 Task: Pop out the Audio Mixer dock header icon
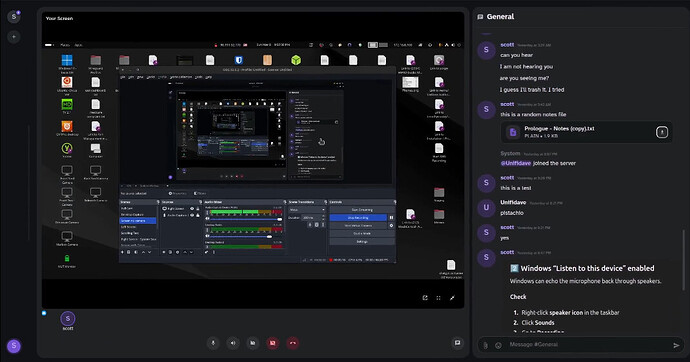point(285,202)
